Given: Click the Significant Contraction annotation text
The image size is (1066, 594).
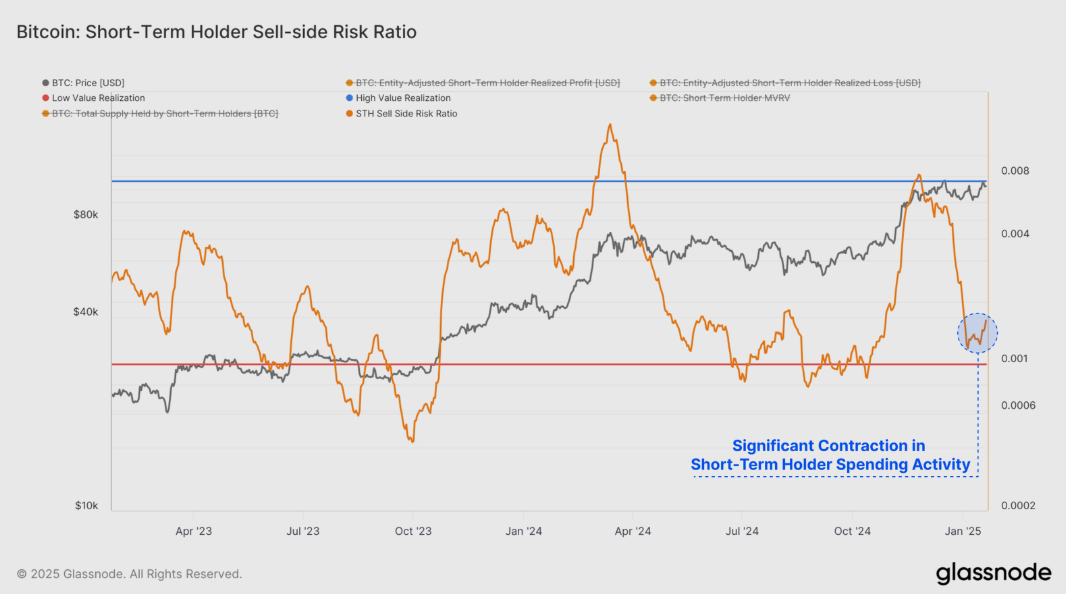Looking at the screenshot, I should 829,455.
